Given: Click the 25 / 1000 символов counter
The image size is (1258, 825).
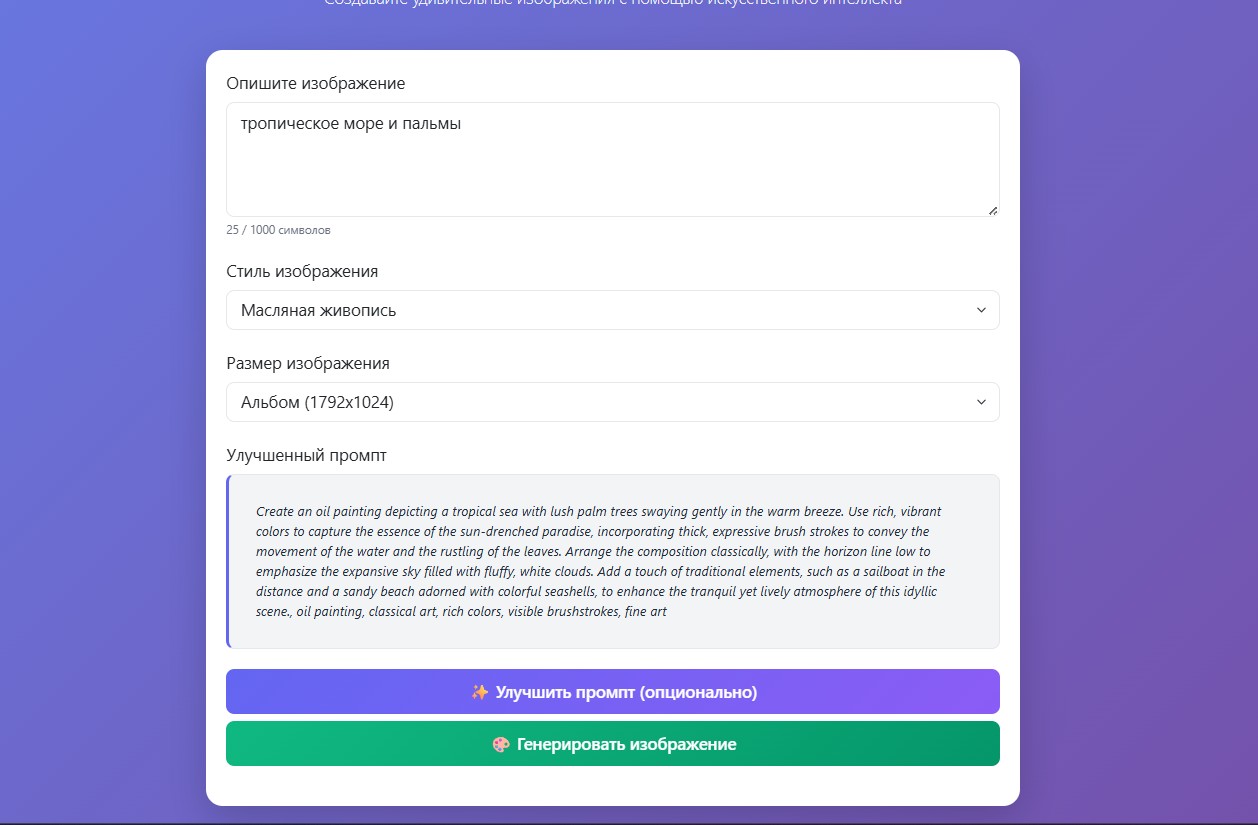Looking at the screenshot, I should (x=278, y=230).
